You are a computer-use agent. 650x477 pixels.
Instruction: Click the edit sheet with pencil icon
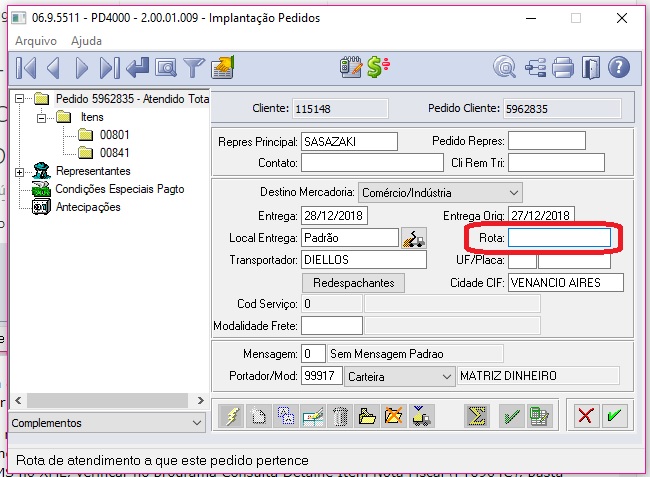(313, 416)
